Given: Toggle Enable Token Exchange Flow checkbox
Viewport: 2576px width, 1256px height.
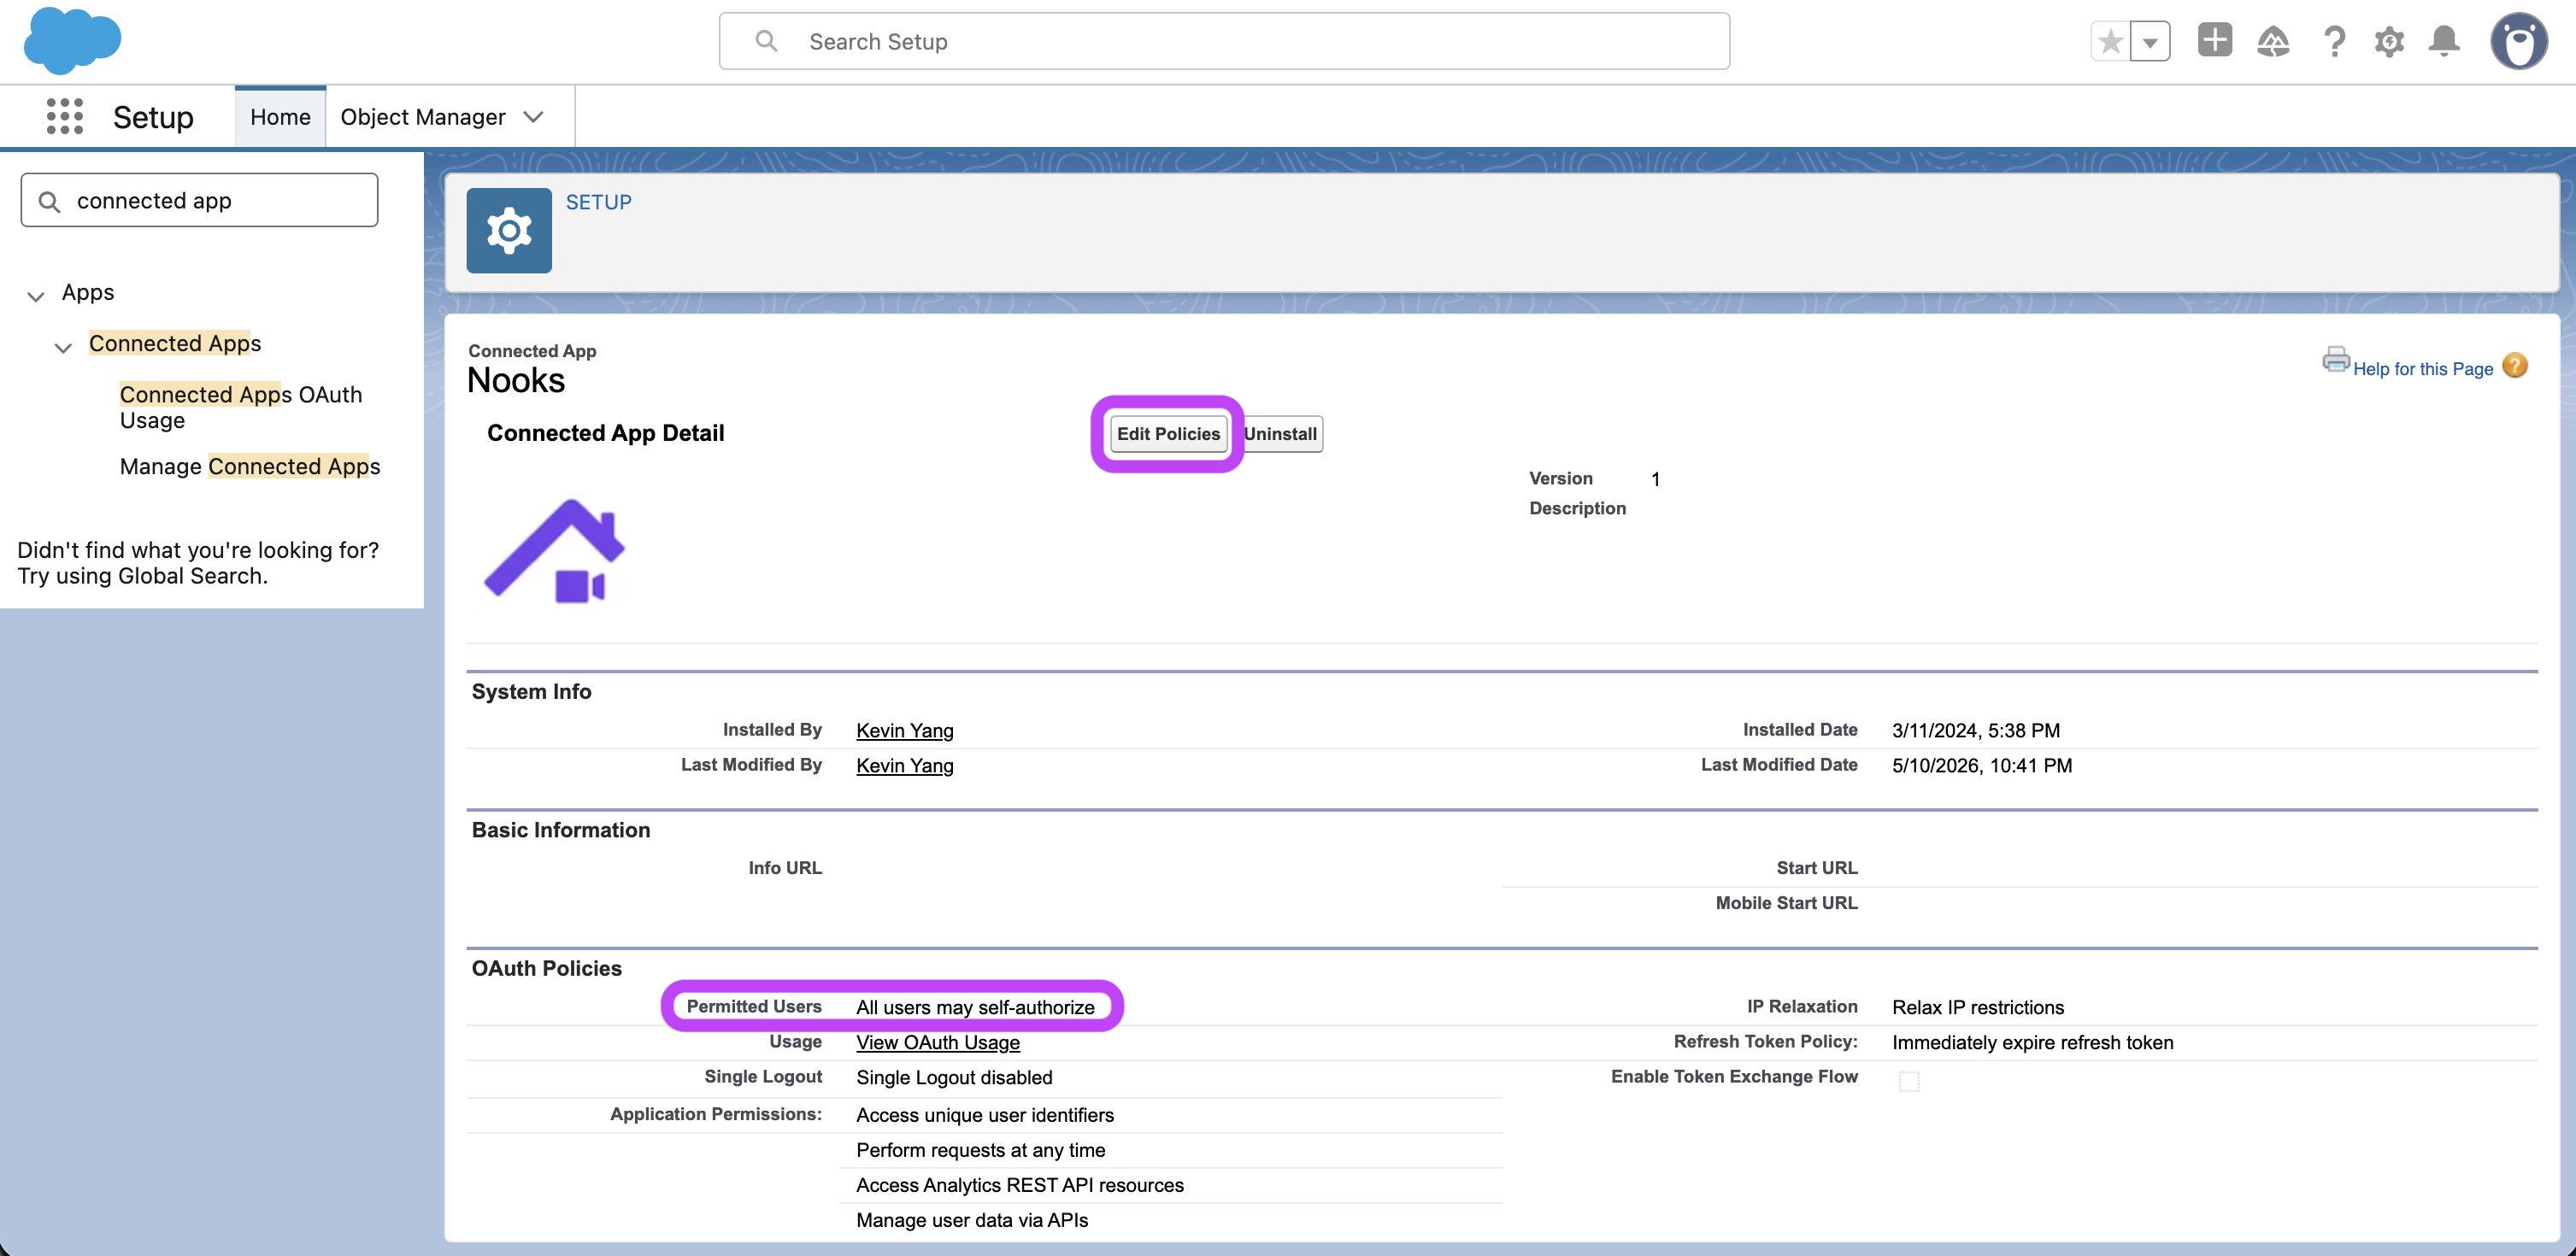Looking at the screenshot, I should [1909, 1081].
